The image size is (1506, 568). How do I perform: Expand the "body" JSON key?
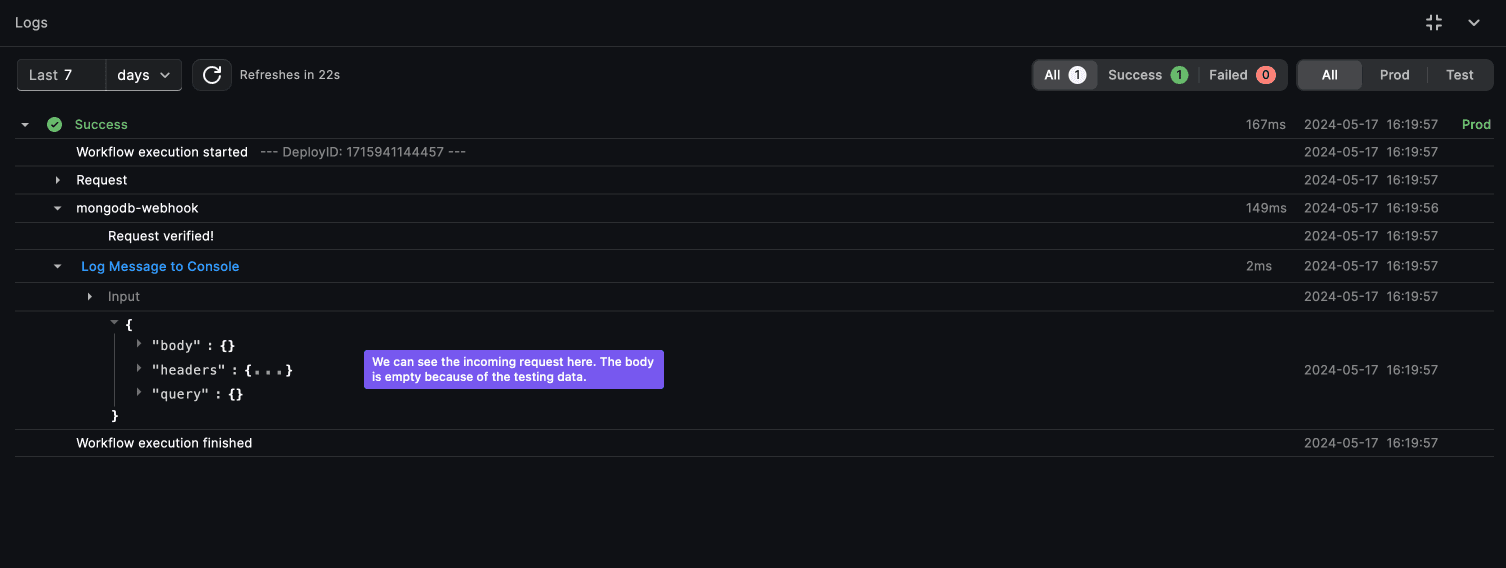click(x=139, y=344)
